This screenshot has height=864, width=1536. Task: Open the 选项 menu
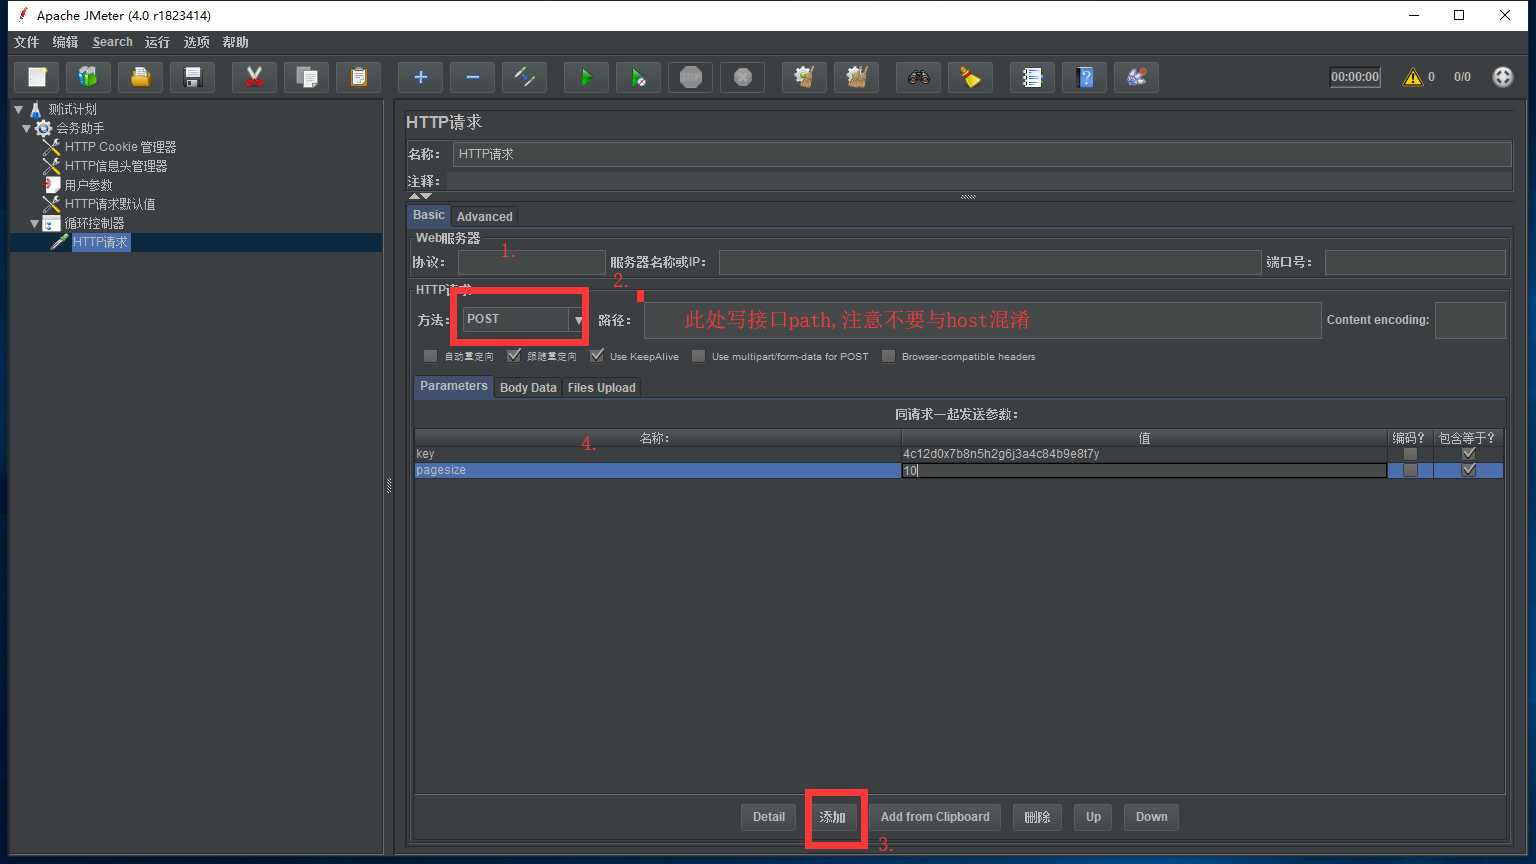point(197,42)
